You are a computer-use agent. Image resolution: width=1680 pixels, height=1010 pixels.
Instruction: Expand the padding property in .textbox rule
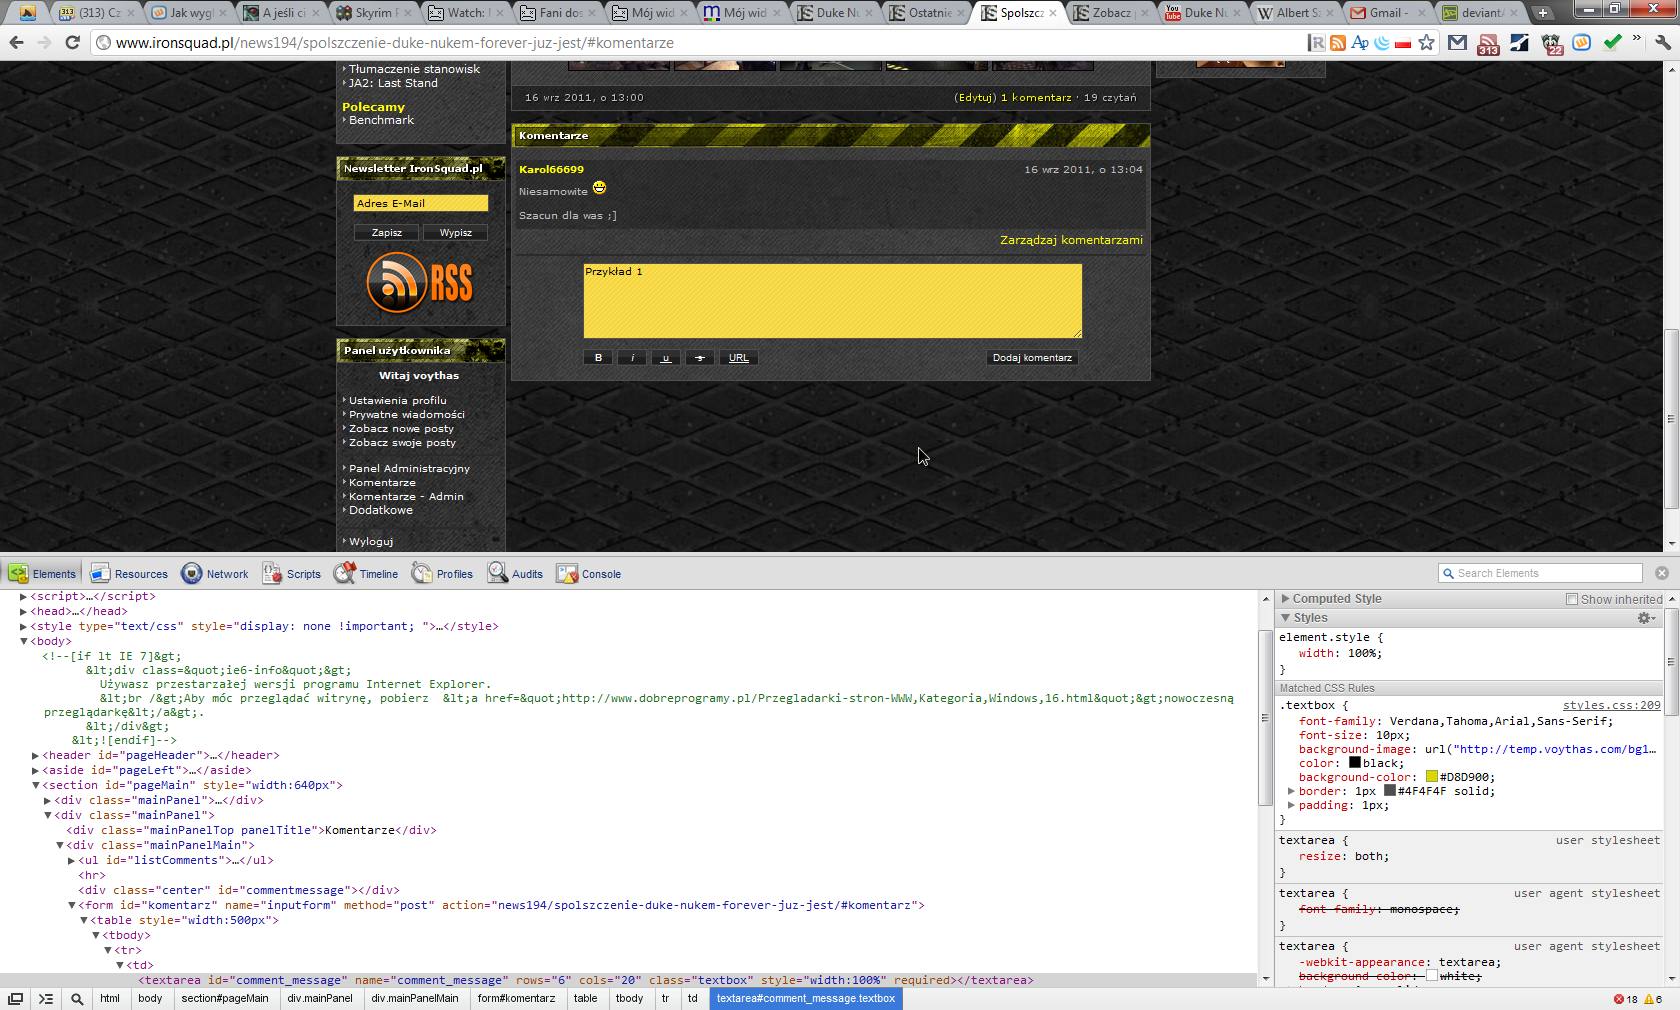coord(1291,805)
